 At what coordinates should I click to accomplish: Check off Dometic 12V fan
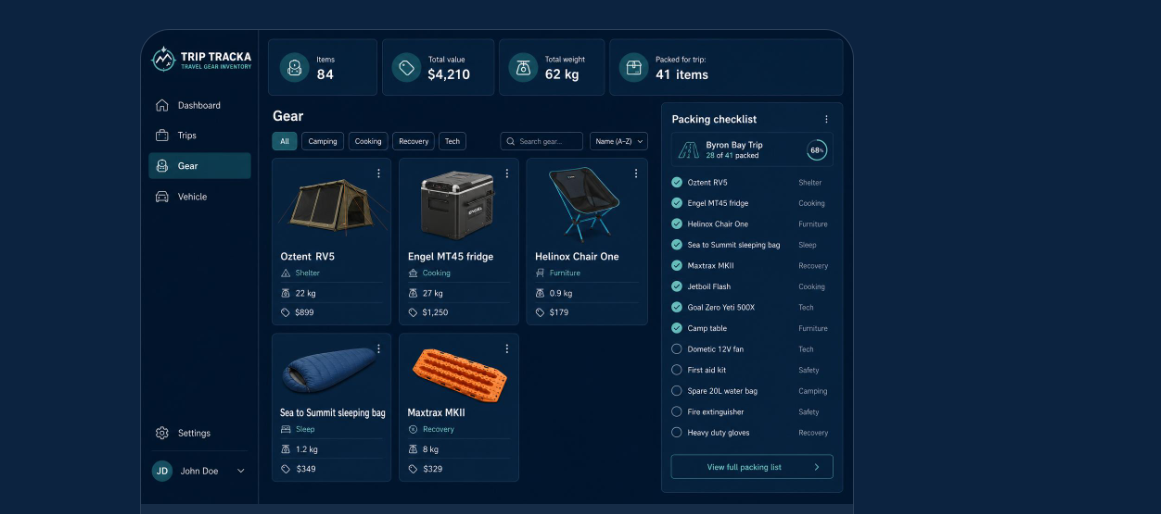pos(676,349)
